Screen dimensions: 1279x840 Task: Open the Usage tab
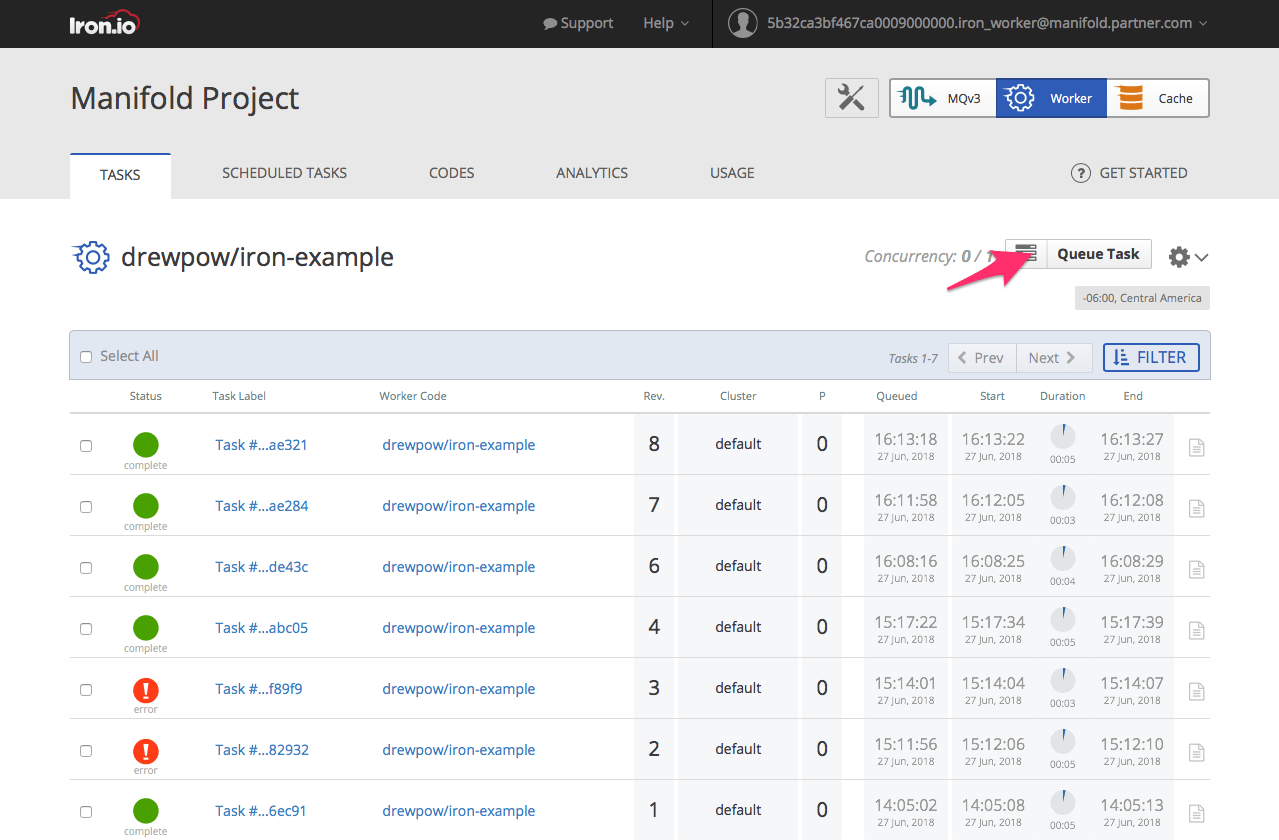coord(732,173)
